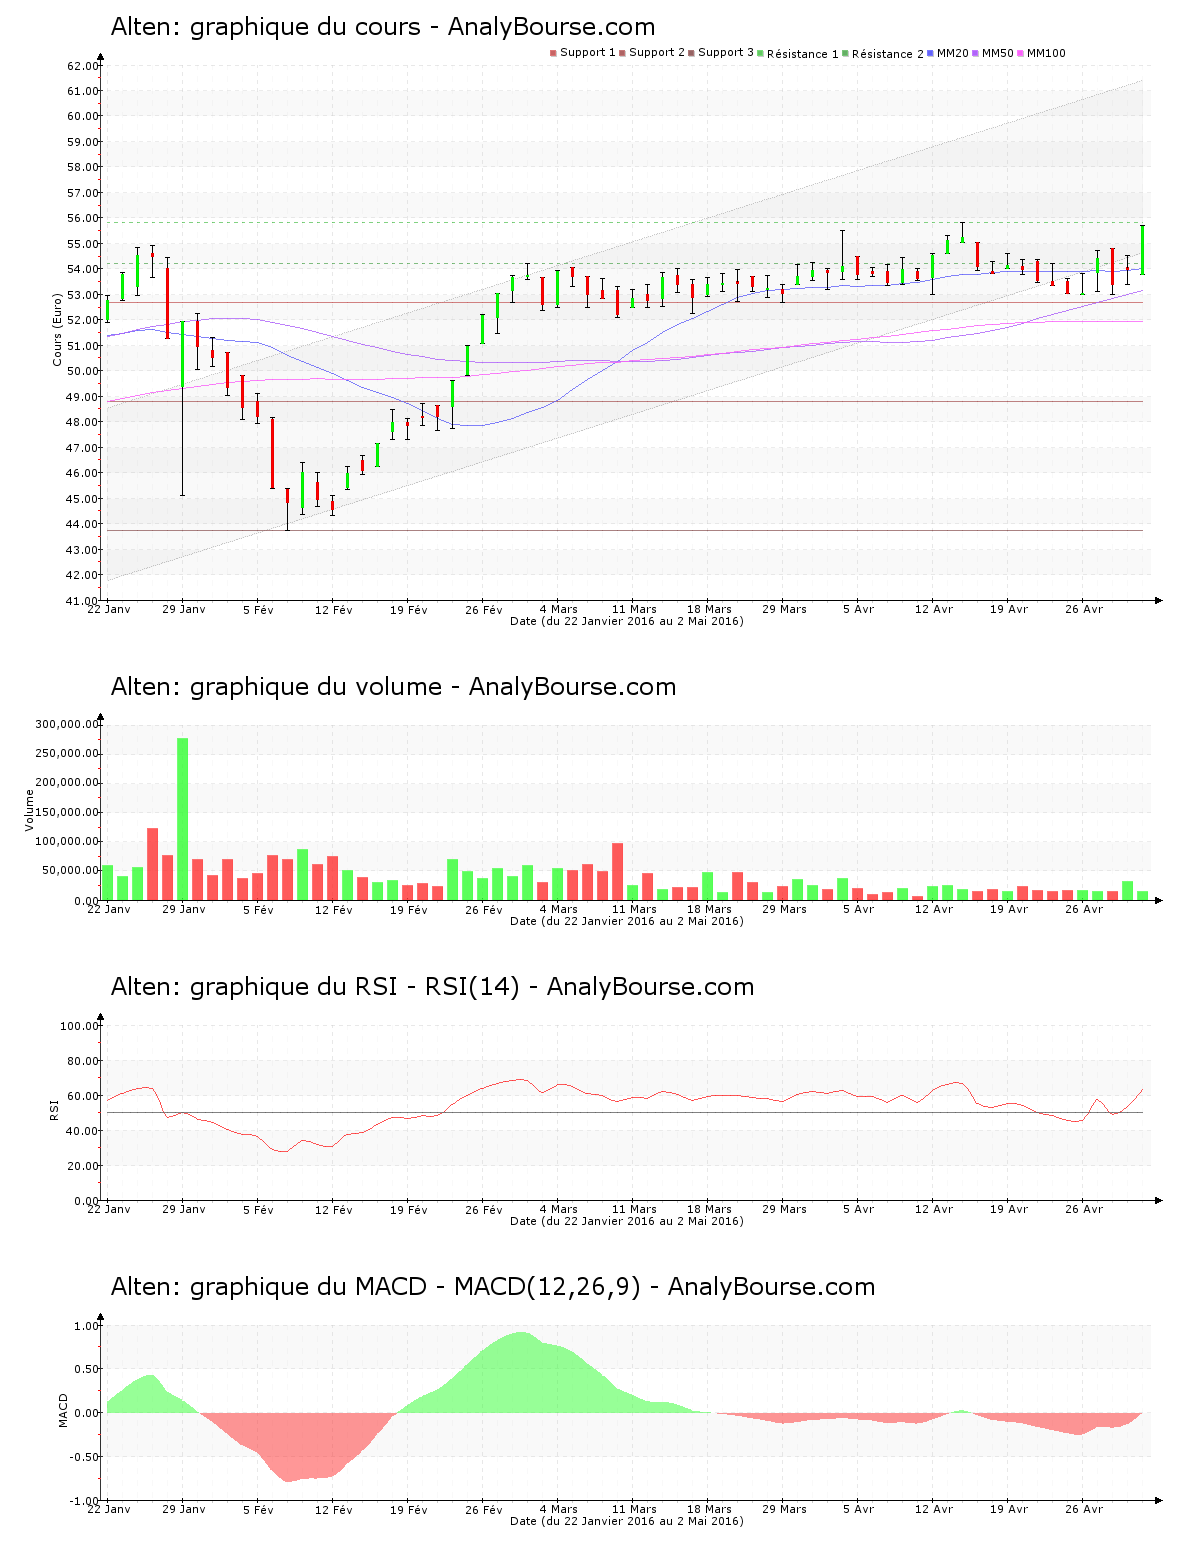The height and width of the screenshot is (1550, 1200).
Task: Click the 'graphique du MACD' chart title
Action: coord(493,1287)
